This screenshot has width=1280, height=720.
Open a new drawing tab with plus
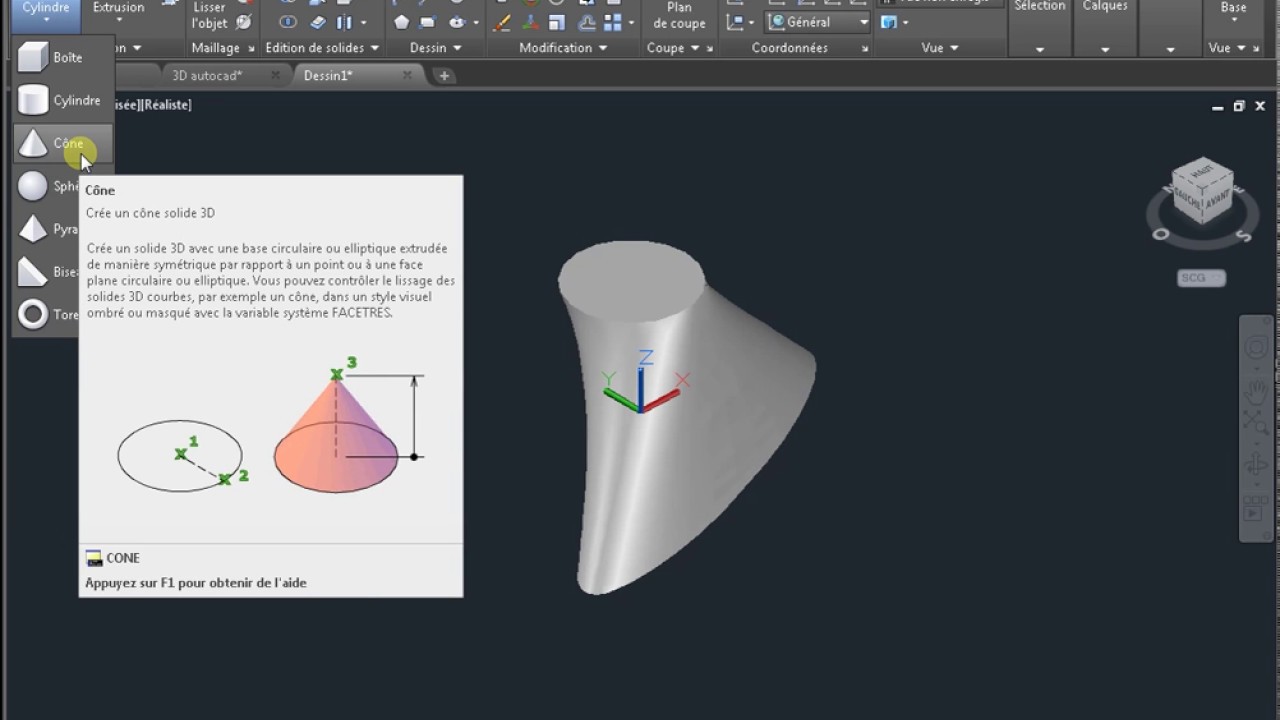[x=444, y=76]
